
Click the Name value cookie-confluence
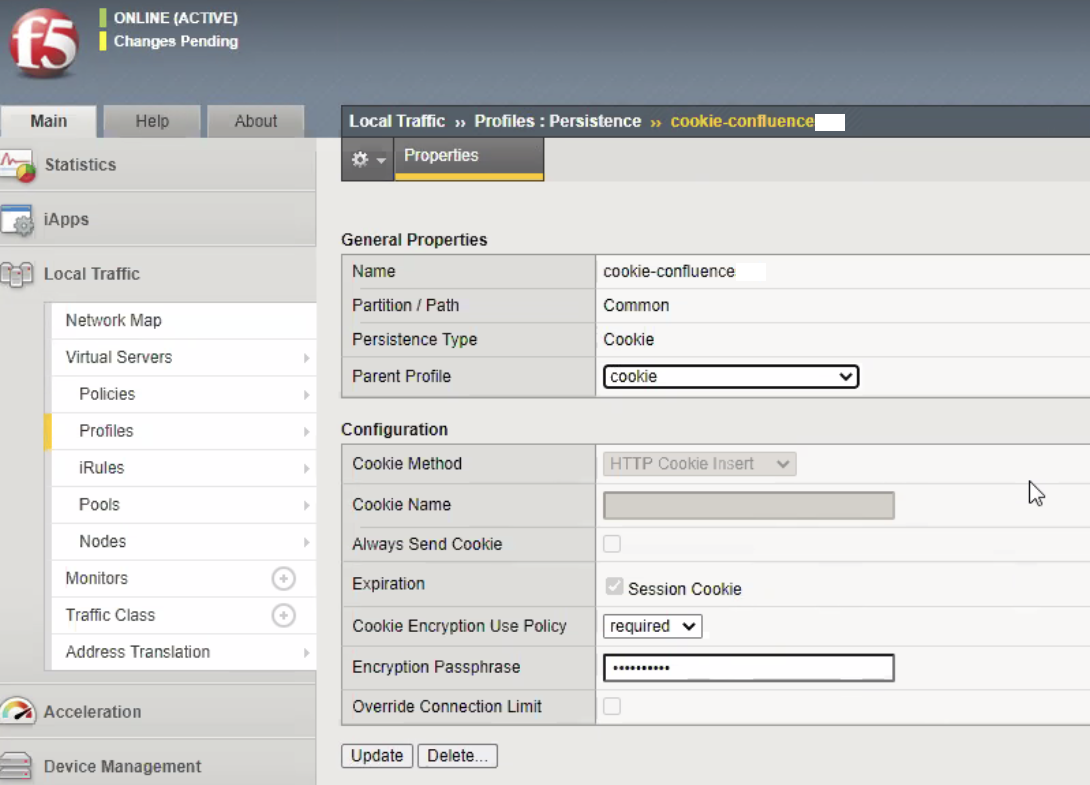(669, 271)
